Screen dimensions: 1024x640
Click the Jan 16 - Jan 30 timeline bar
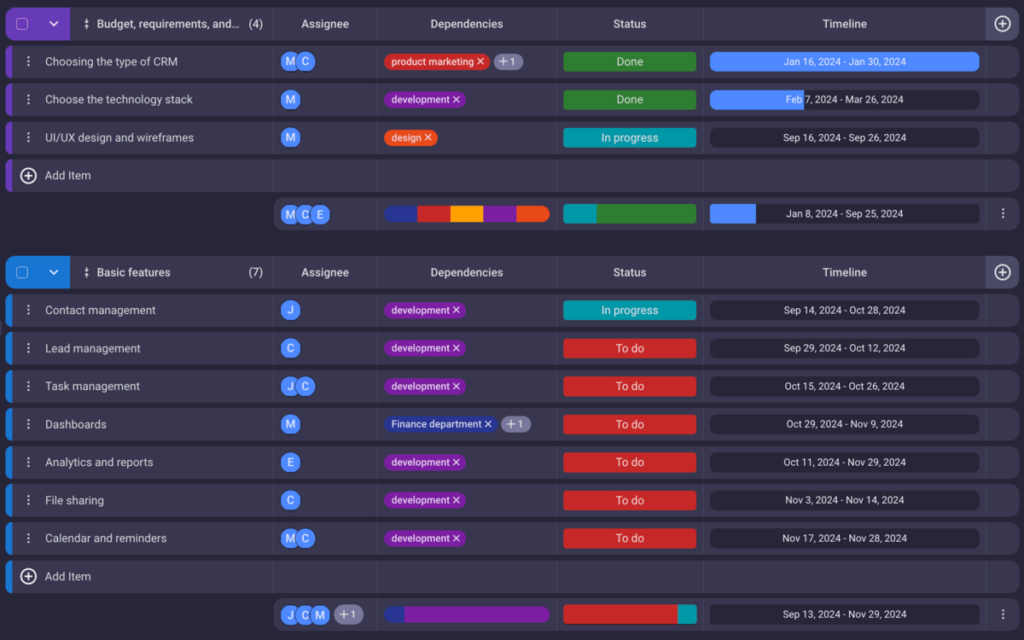click(x=844, y=62)
